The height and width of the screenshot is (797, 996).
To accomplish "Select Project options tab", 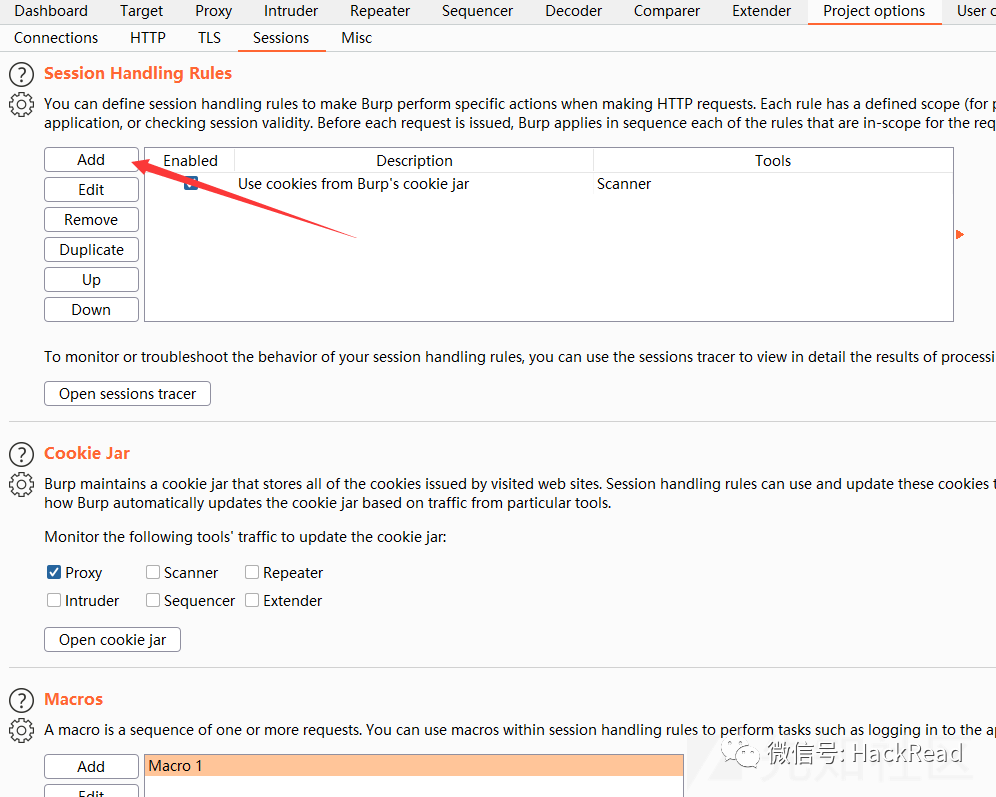I will tap(874, 11).
